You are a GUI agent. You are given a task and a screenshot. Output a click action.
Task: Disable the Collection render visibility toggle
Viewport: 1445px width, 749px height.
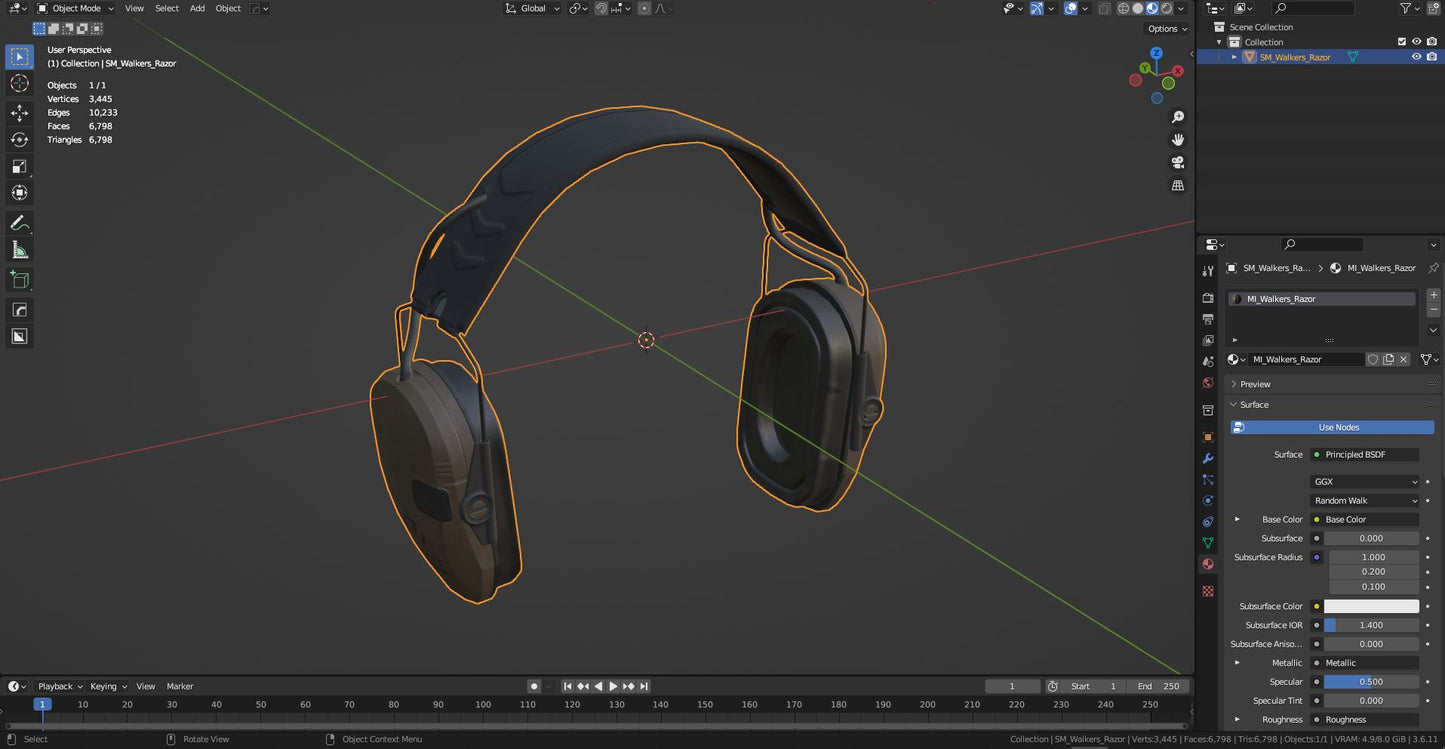coord(1432,41)
